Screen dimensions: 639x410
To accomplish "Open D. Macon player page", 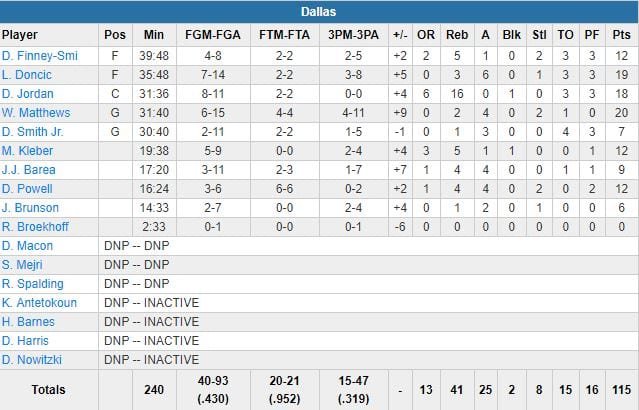I will (28, 246).
